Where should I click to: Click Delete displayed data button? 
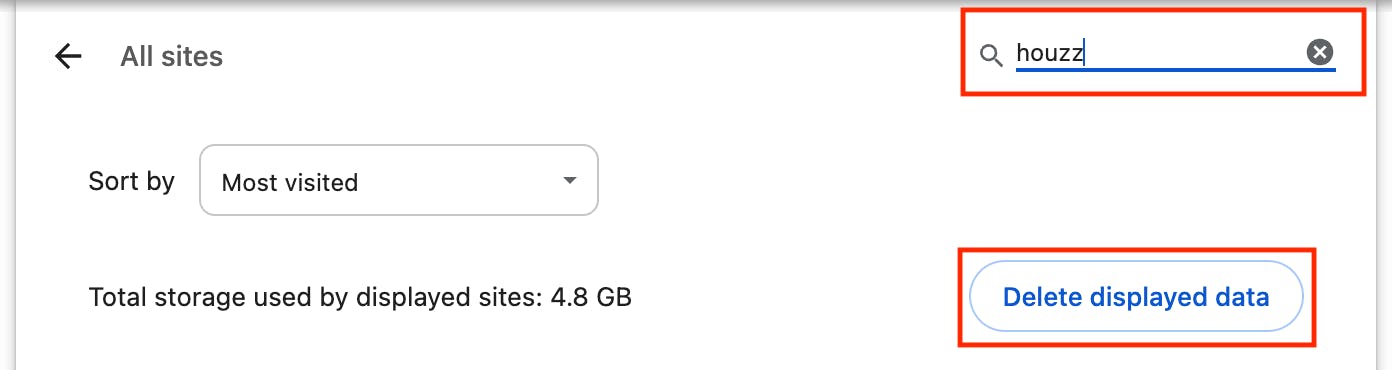click(1136, 296)
